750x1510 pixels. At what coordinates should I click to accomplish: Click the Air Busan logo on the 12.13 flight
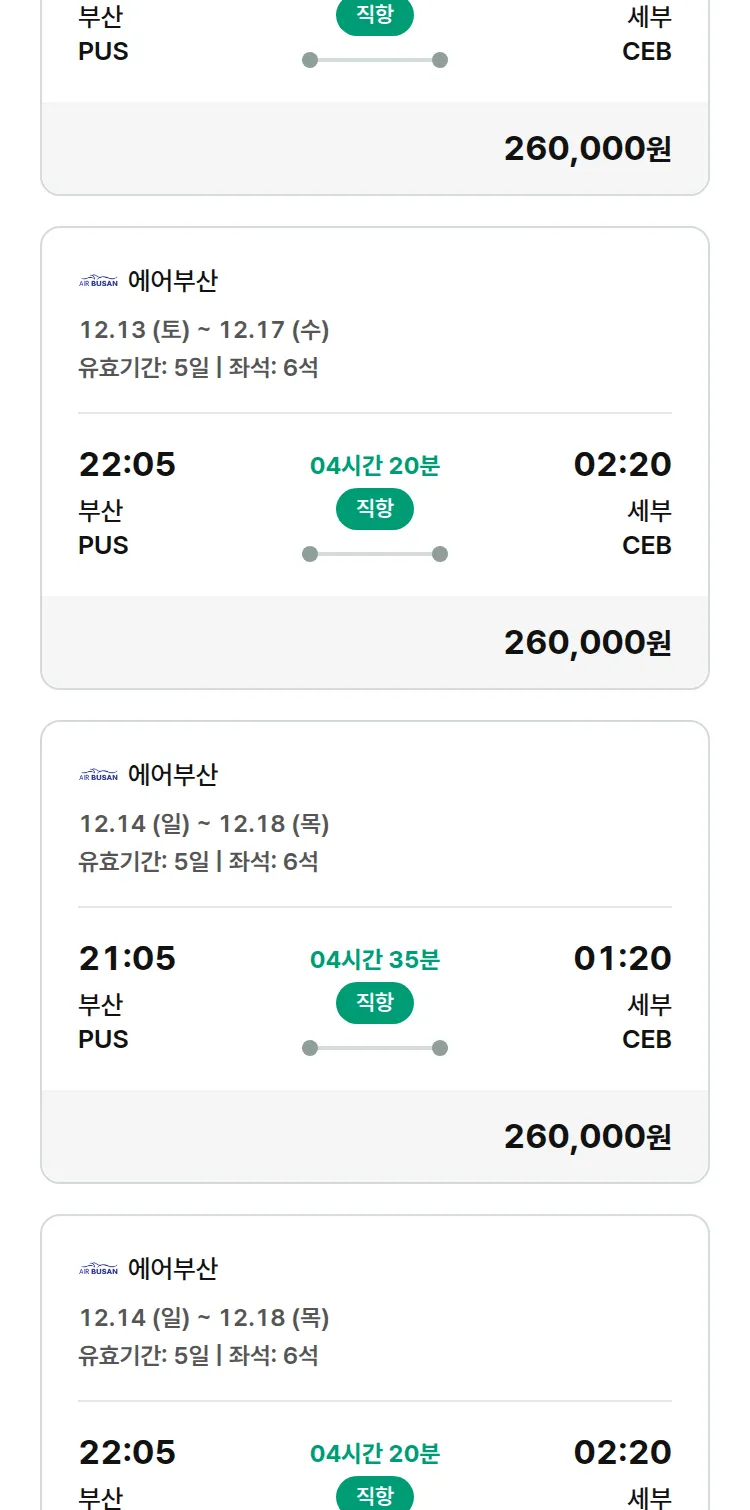(x=98, y=281)
